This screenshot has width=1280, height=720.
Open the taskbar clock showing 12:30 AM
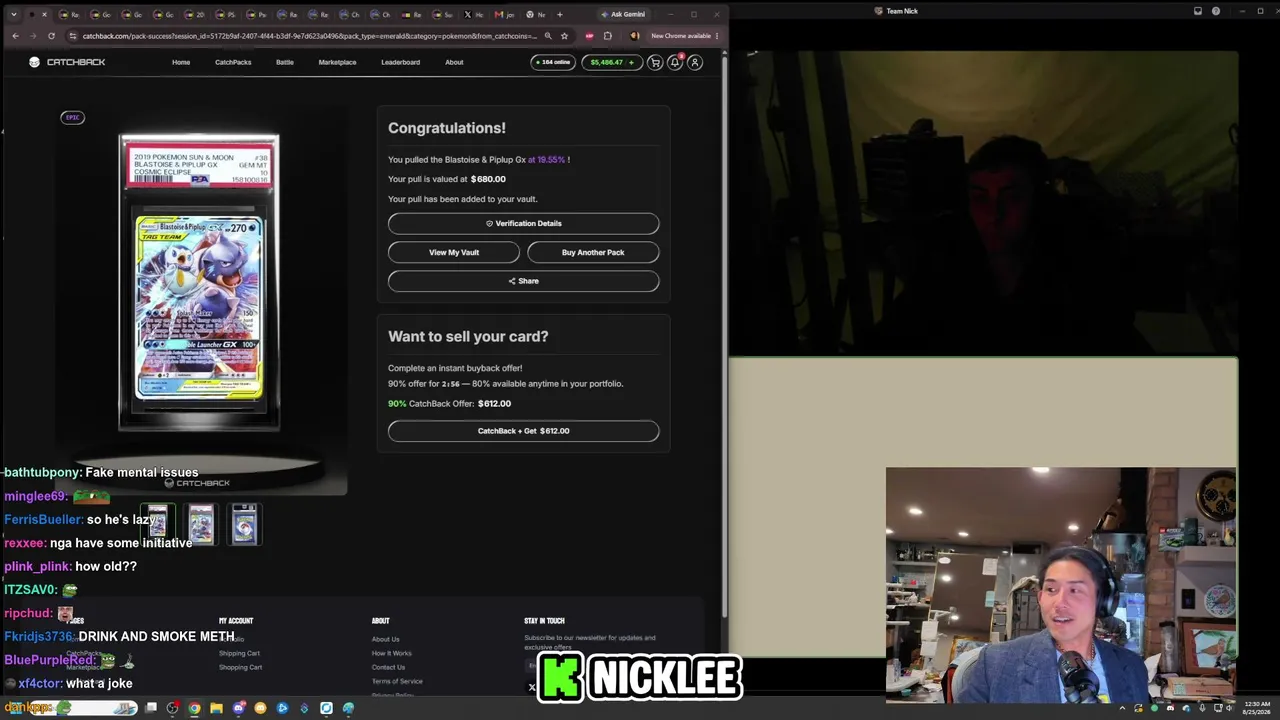(x=1255, y=708)
